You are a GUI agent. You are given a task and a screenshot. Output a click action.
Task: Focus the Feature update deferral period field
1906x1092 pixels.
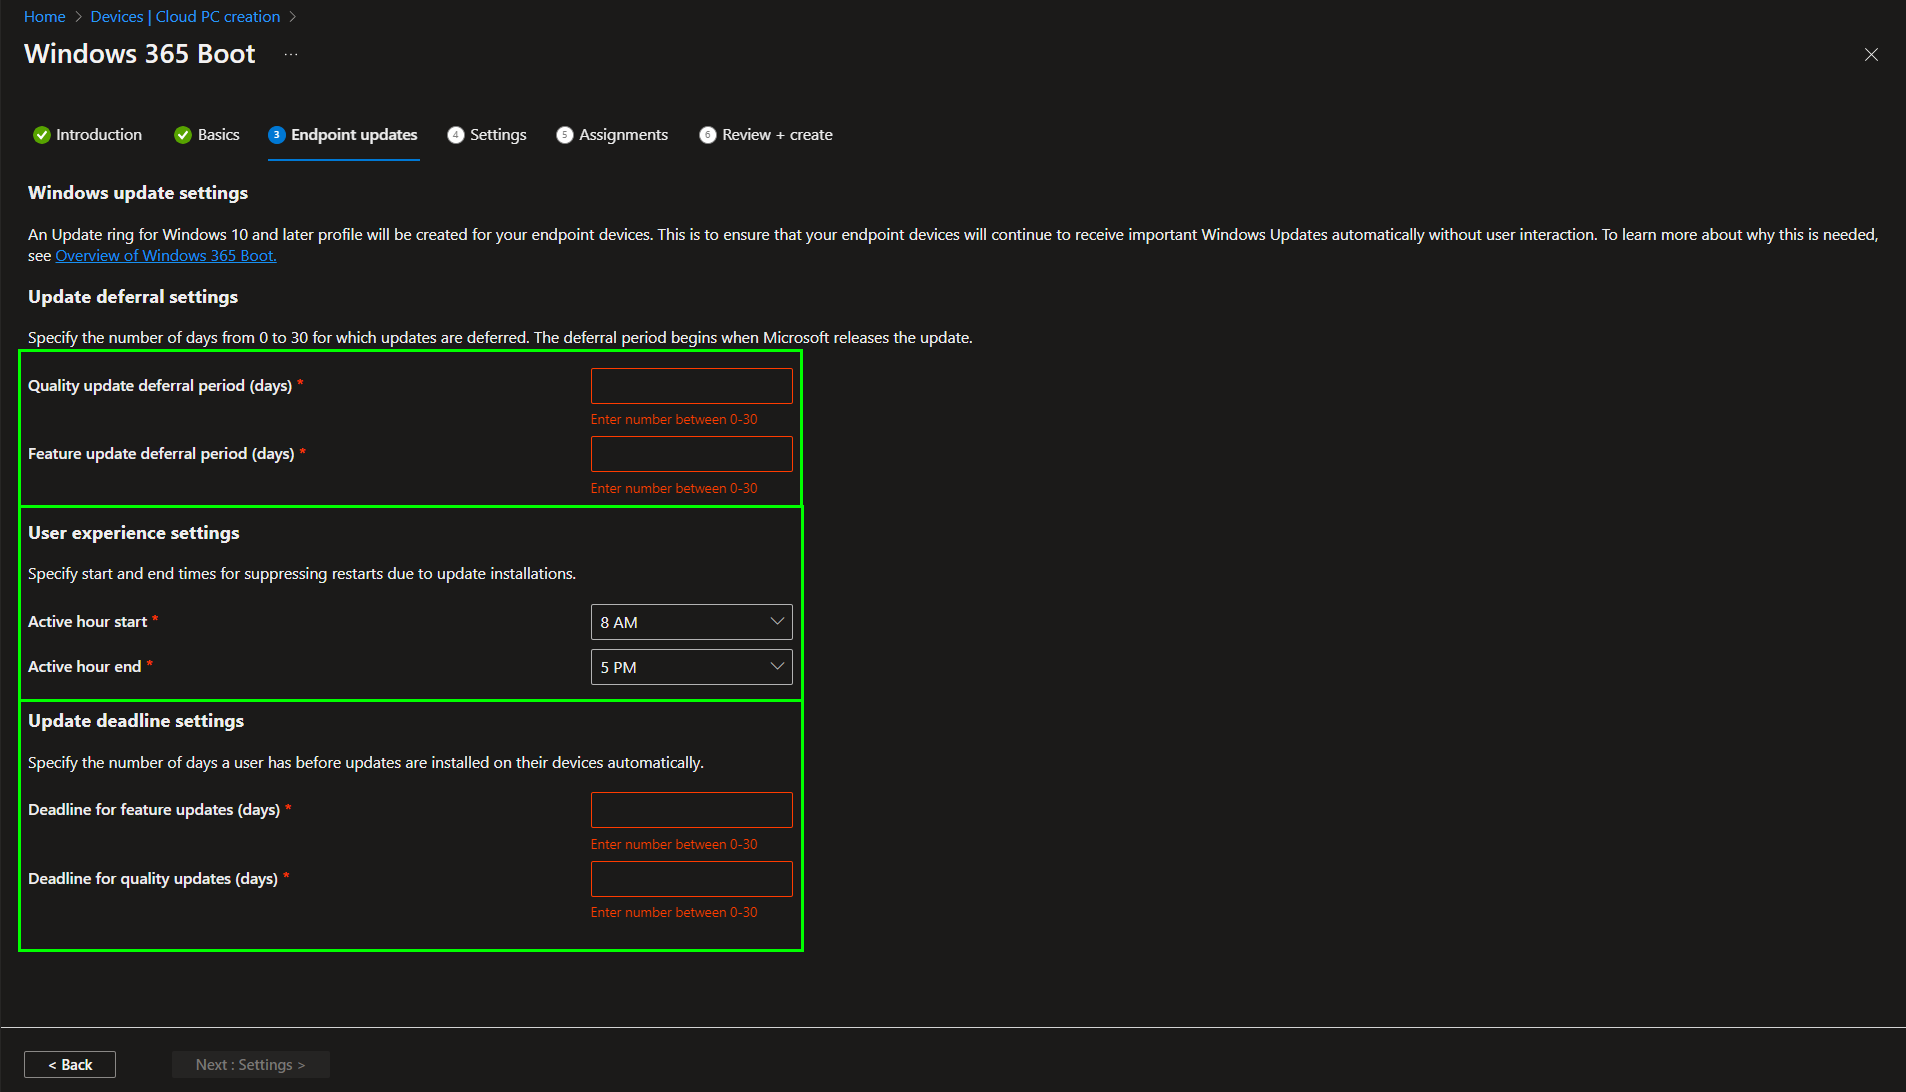692,454
